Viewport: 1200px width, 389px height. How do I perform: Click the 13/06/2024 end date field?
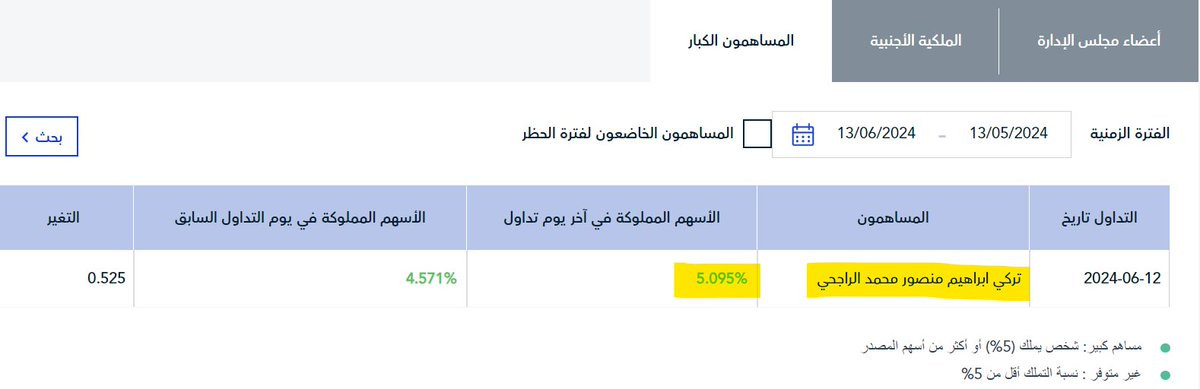pyautogui.click(x=877, y=134)
